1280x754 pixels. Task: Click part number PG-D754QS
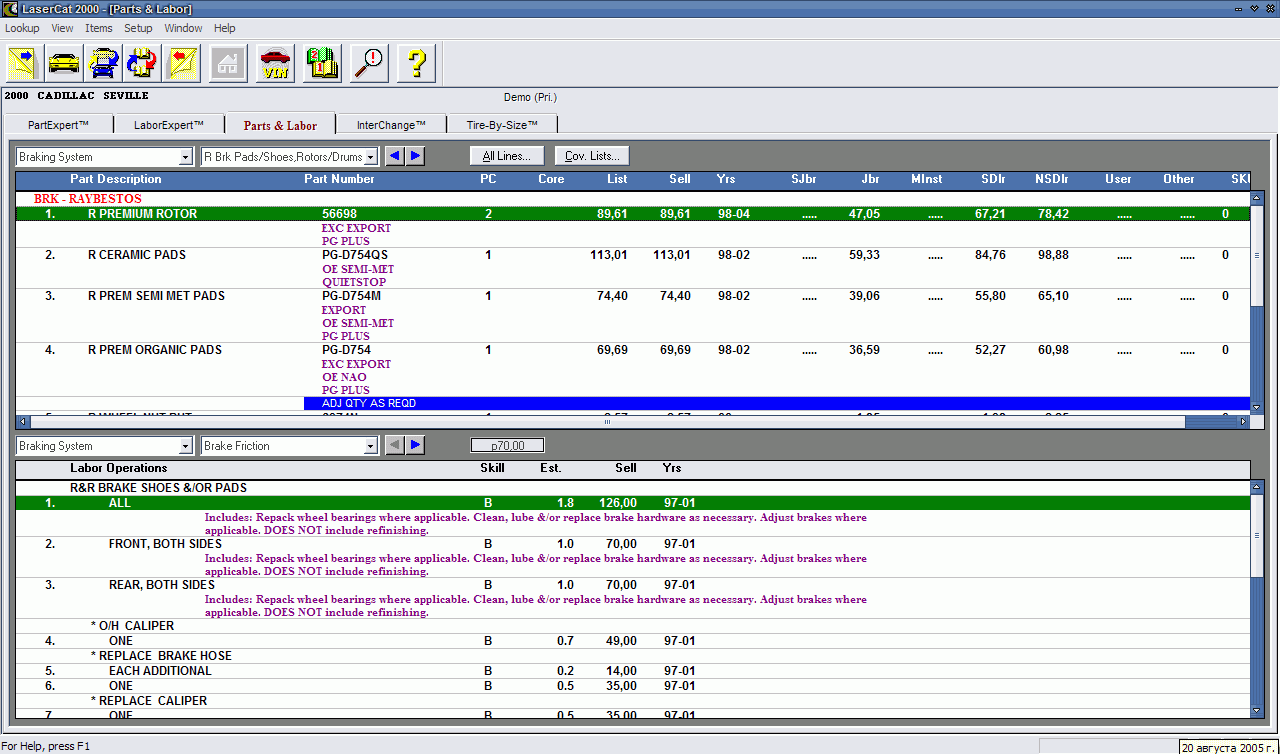354,255
